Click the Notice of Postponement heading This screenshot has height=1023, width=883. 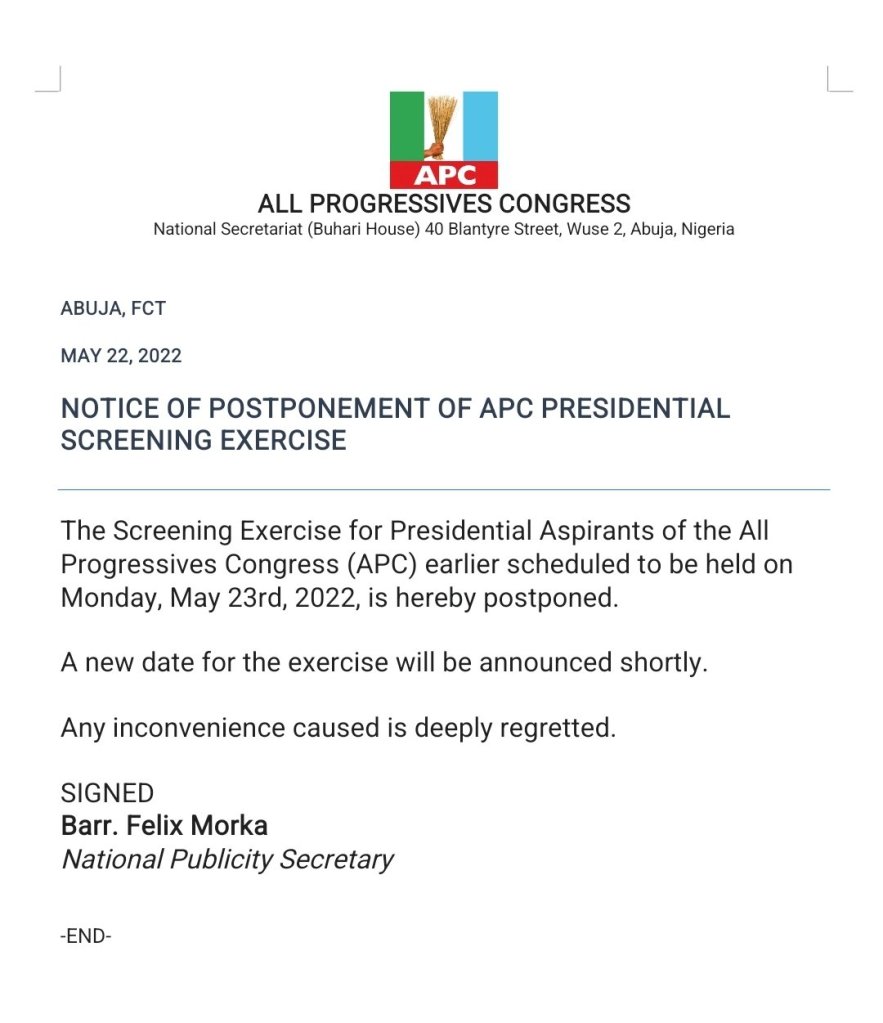(x=395, y=424)
